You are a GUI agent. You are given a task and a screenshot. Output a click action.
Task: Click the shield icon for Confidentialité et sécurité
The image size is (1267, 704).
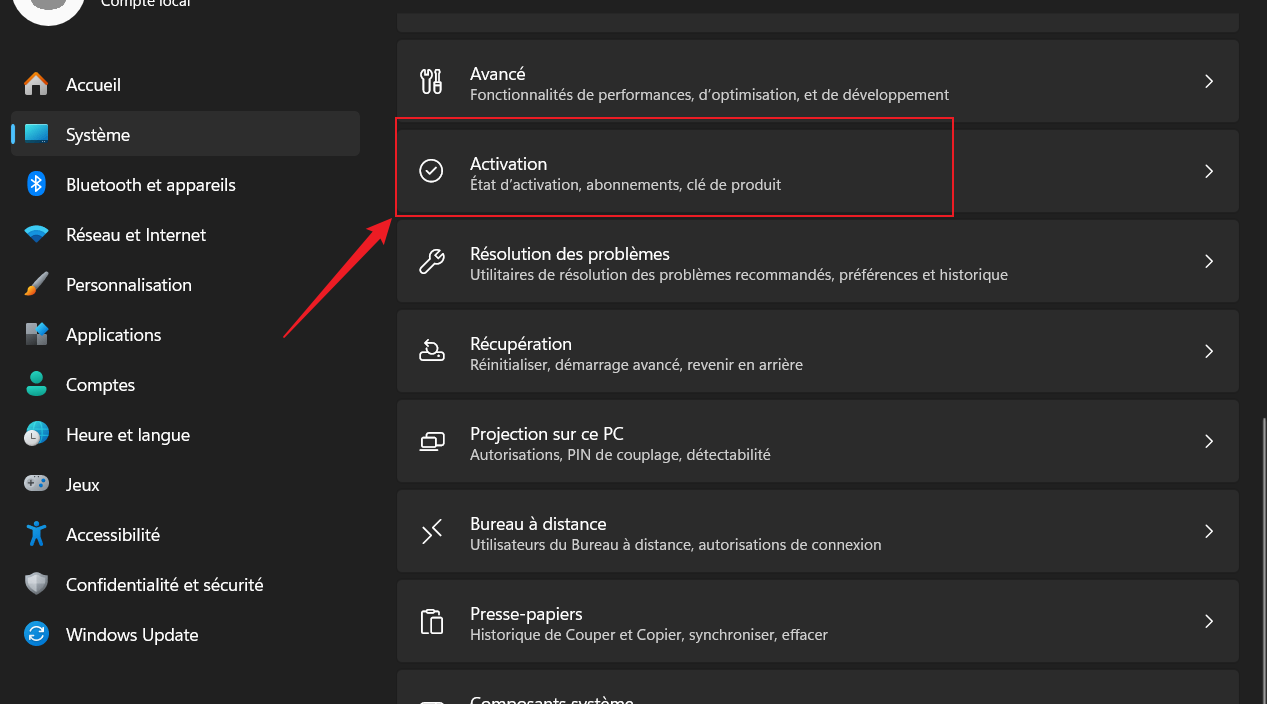tap(36, 584)
